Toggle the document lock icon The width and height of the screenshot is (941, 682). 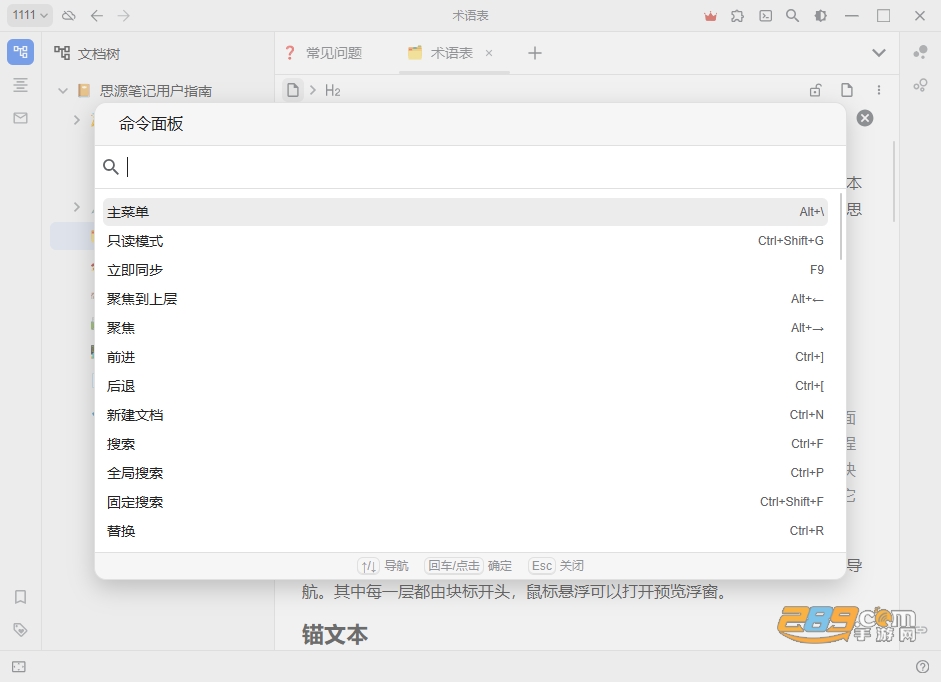[815, 90]
